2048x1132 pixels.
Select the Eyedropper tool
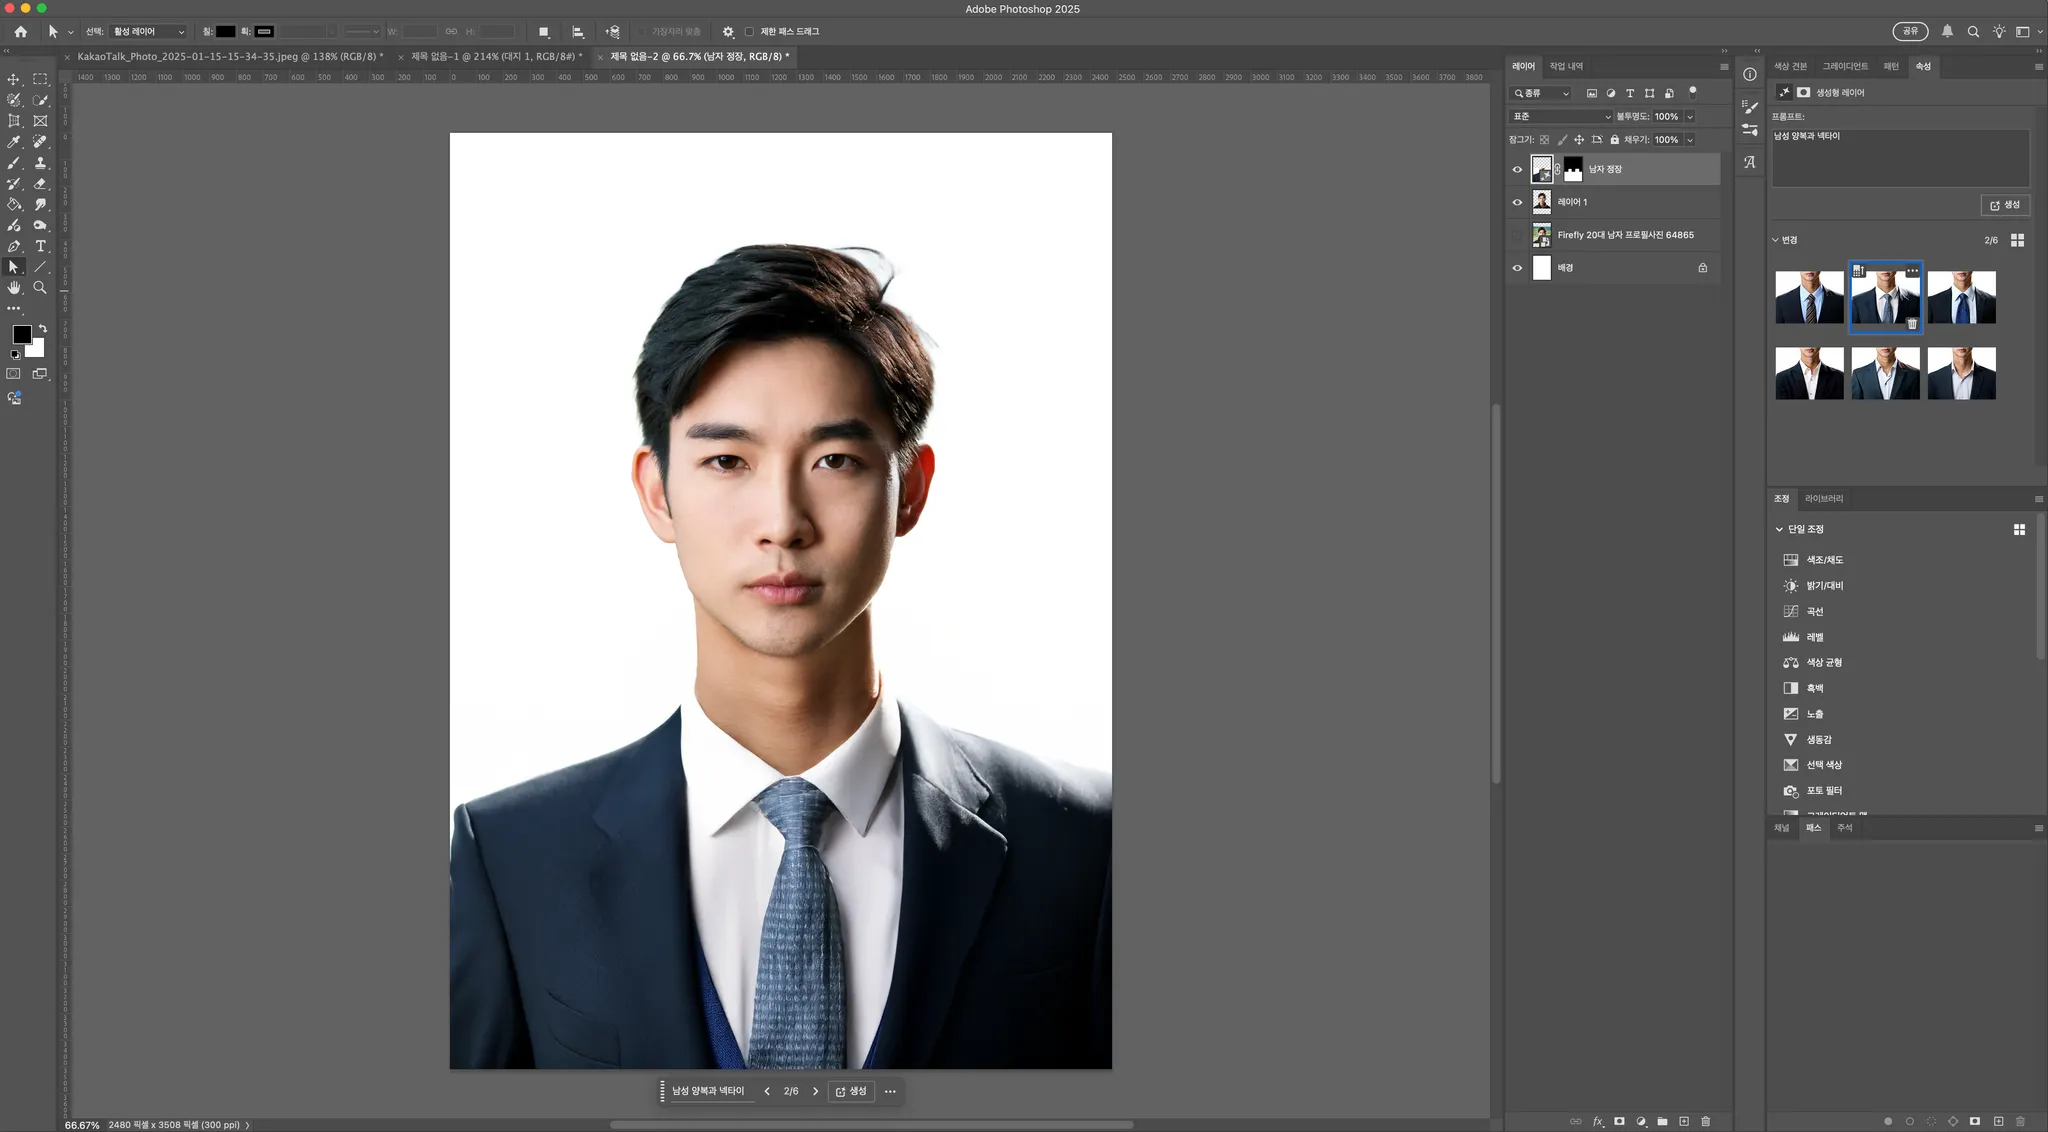[x=14, y=142]
